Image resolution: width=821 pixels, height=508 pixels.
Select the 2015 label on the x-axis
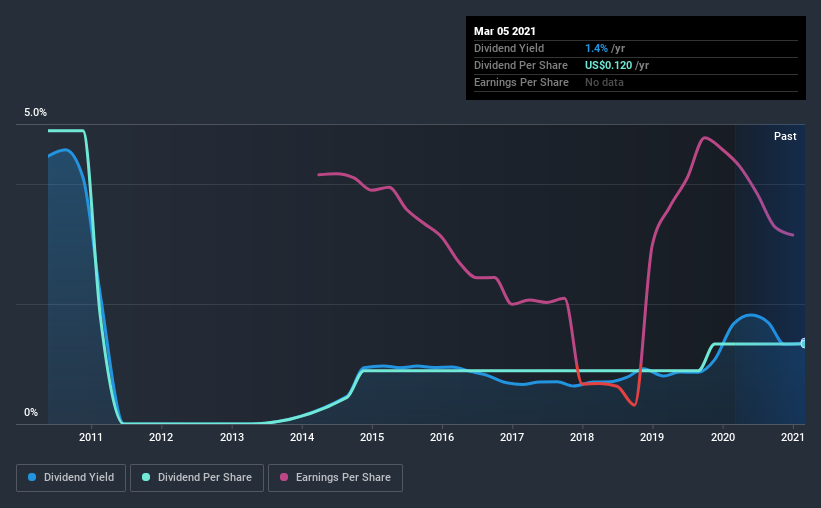point(372,437)
